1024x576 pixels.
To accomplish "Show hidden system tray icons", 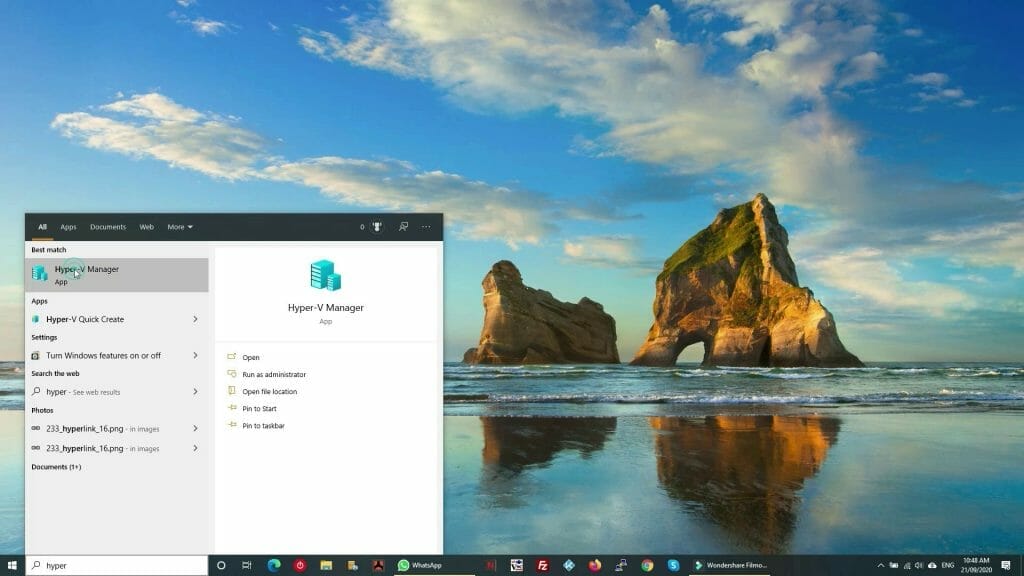I will click(x=880, y=565).
